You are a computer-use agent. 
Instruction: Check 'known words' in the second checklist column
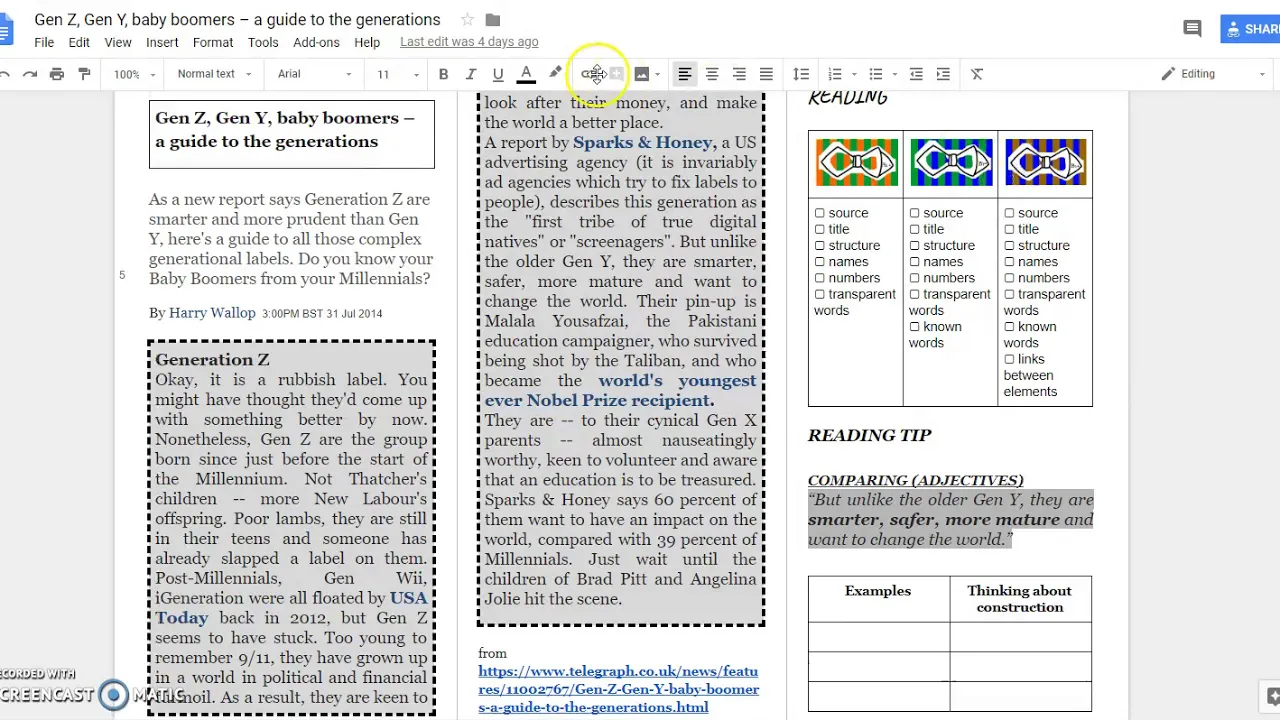tap(914, 327)
